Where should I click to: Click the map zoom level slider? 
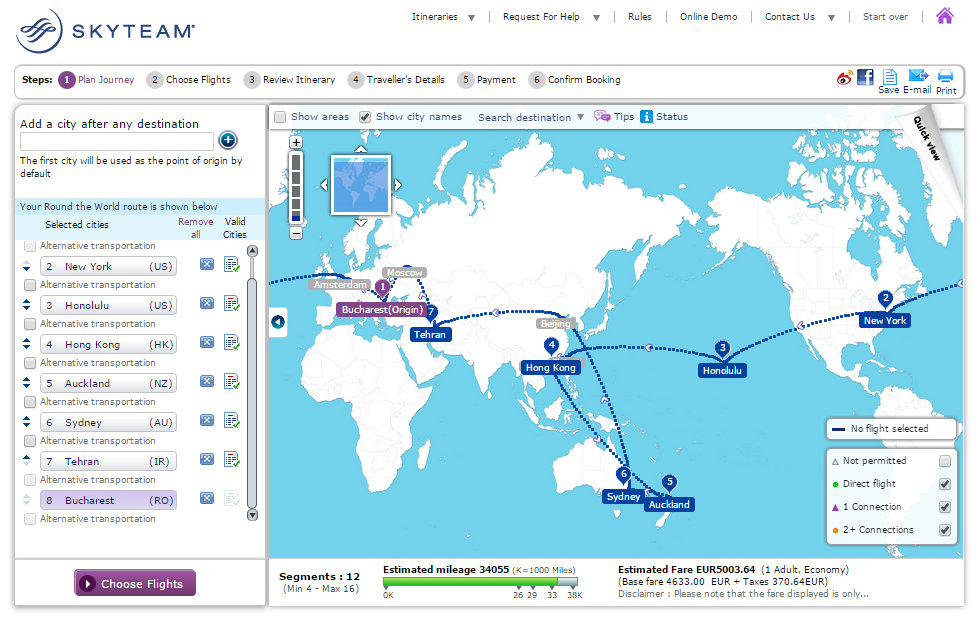[296, 188]
